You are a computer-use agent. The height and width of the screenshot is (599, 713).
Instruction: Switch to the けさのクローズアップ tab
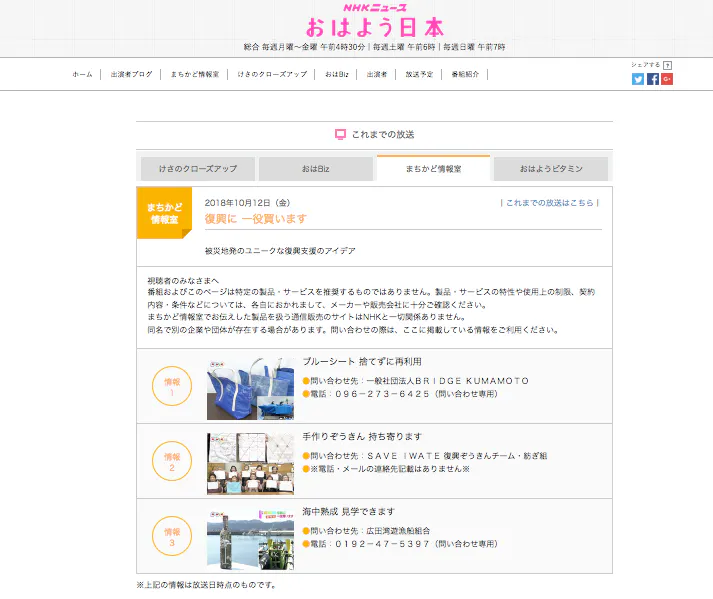(x=197, y=169)
